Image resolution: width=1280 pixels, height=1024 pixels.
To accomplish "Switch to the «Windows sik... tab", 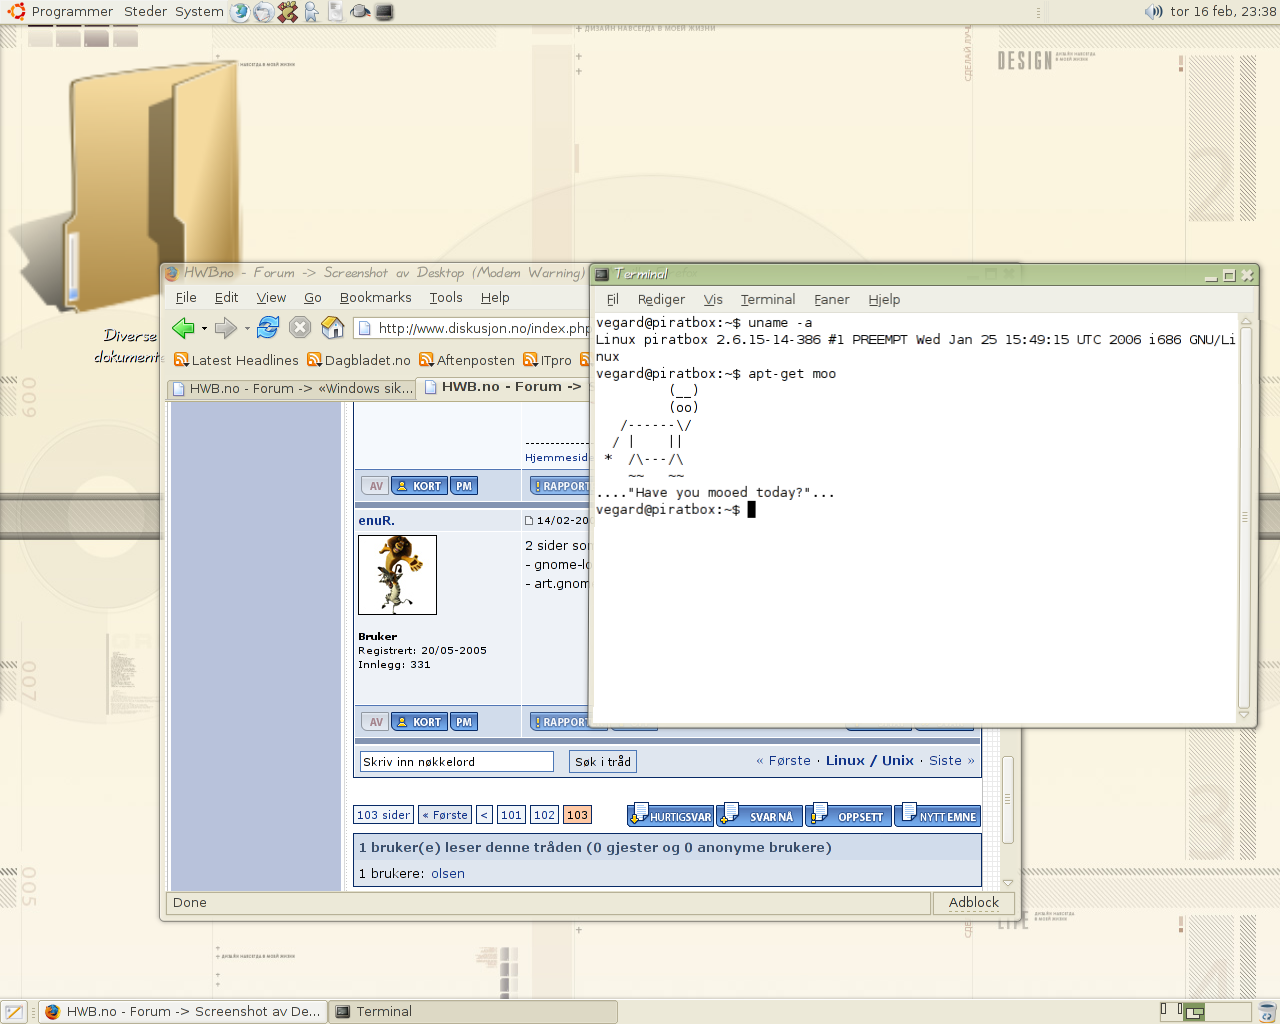I will click(292, 388).
